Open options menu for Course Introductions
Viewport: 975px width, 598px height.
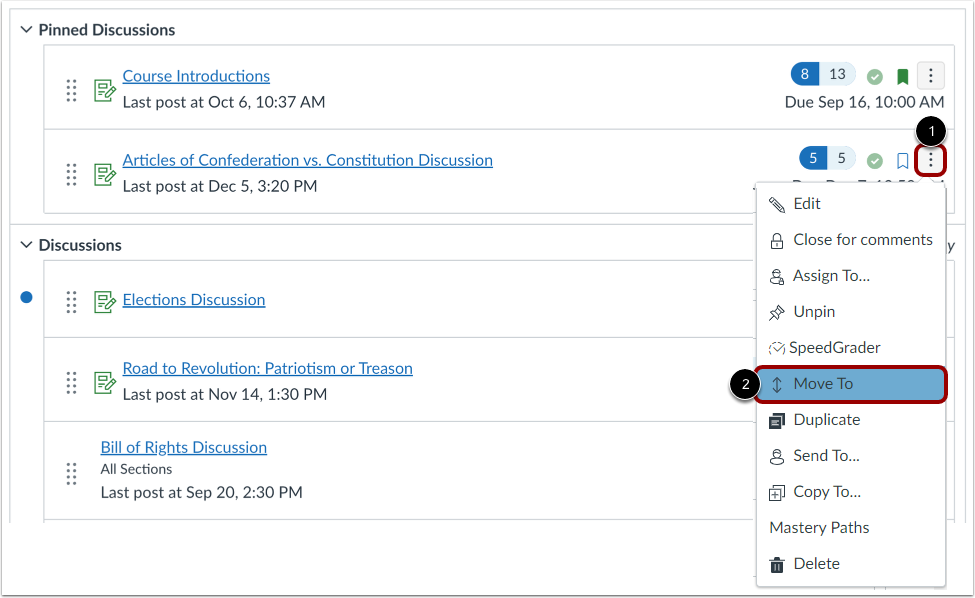[930, 76]
